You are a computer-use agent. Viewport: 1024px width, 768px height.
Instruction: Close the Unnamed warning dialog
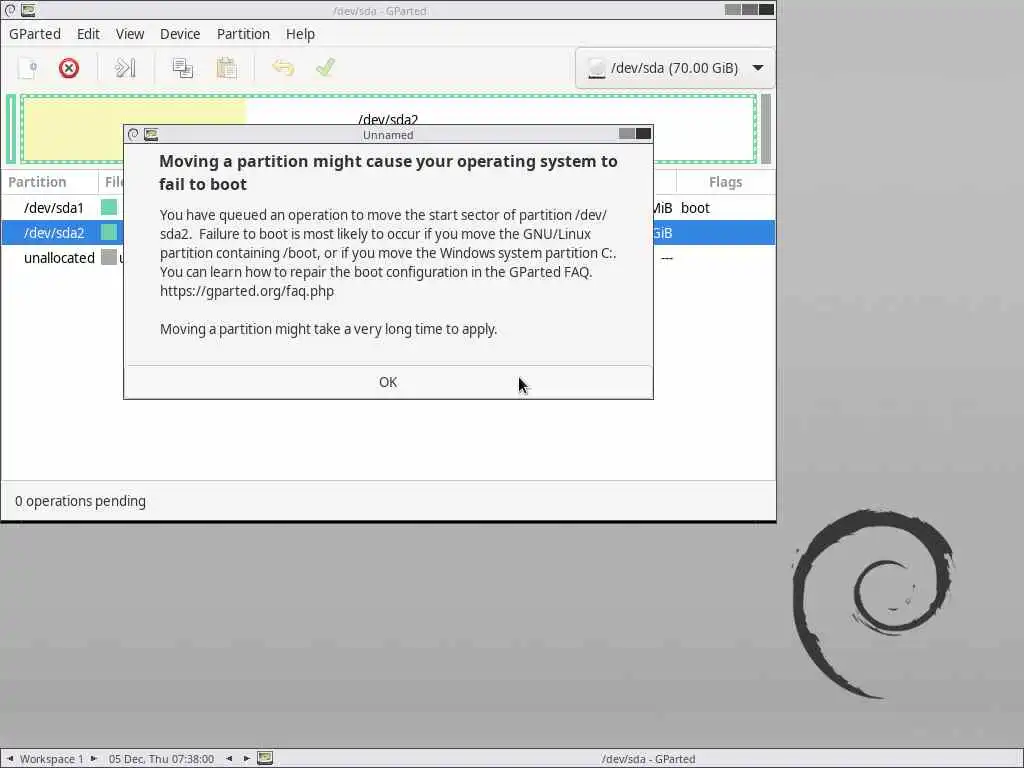643,134
